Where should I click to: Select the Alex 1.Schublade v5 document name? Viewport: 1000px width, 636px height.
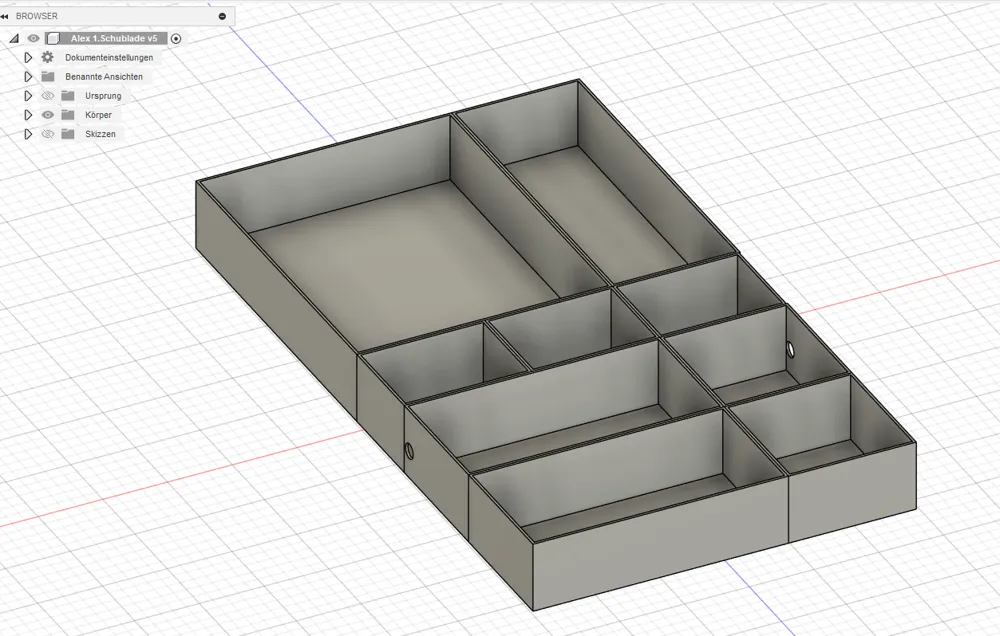[114, 38]
